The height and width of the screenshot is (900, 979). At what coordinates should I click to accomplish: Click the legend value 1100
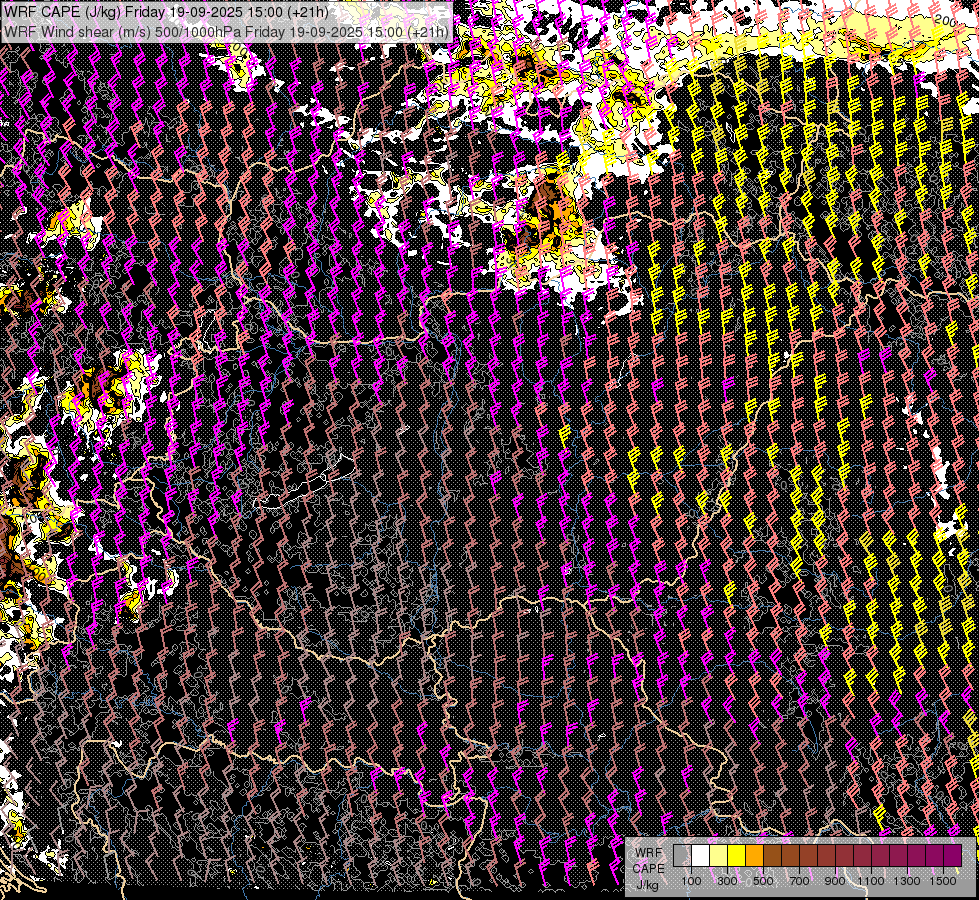point(870,881)
